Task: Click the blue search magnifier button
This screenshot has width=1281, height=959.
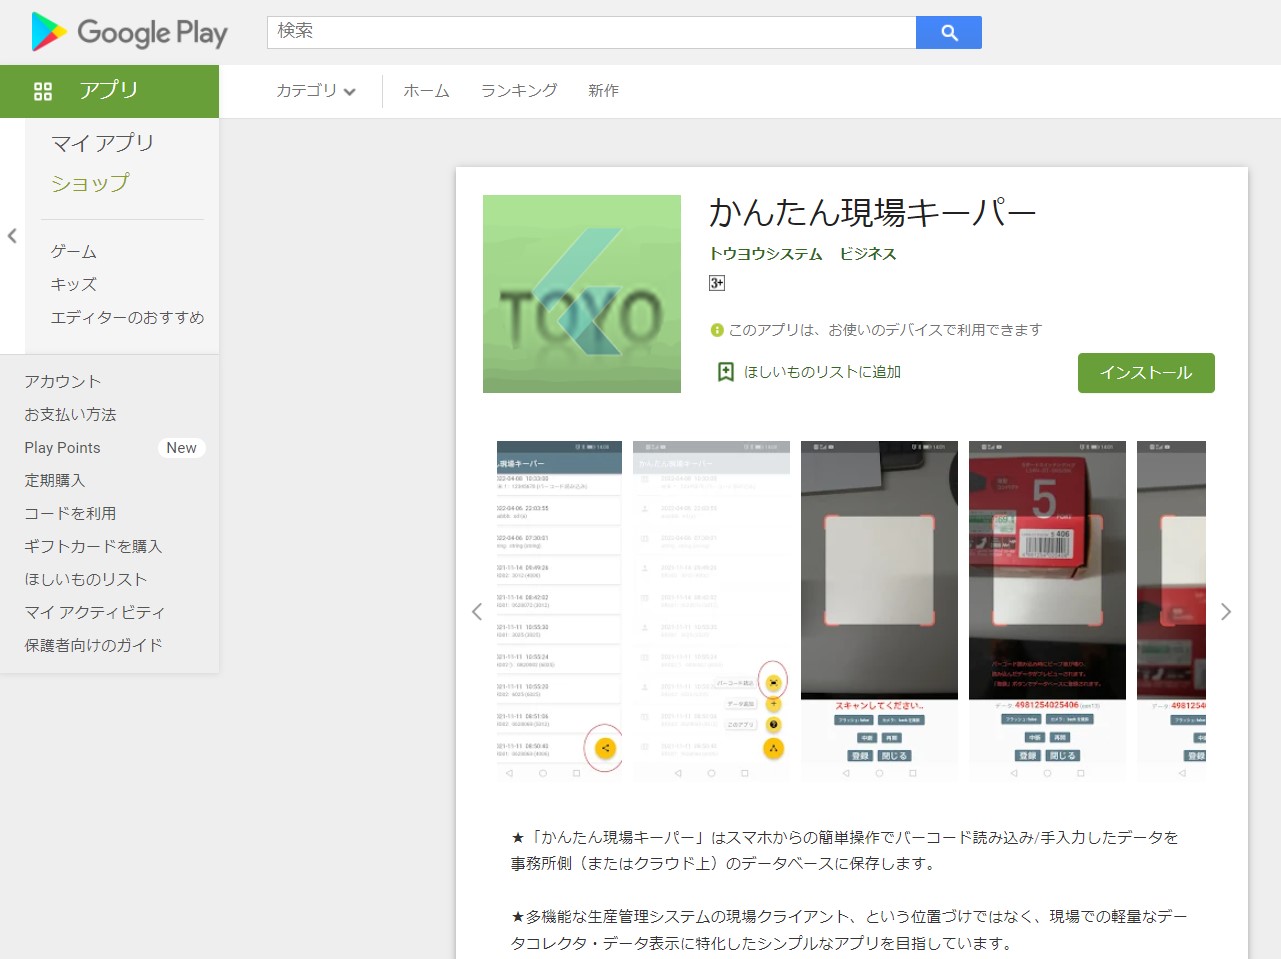Action: coord(948,32)
